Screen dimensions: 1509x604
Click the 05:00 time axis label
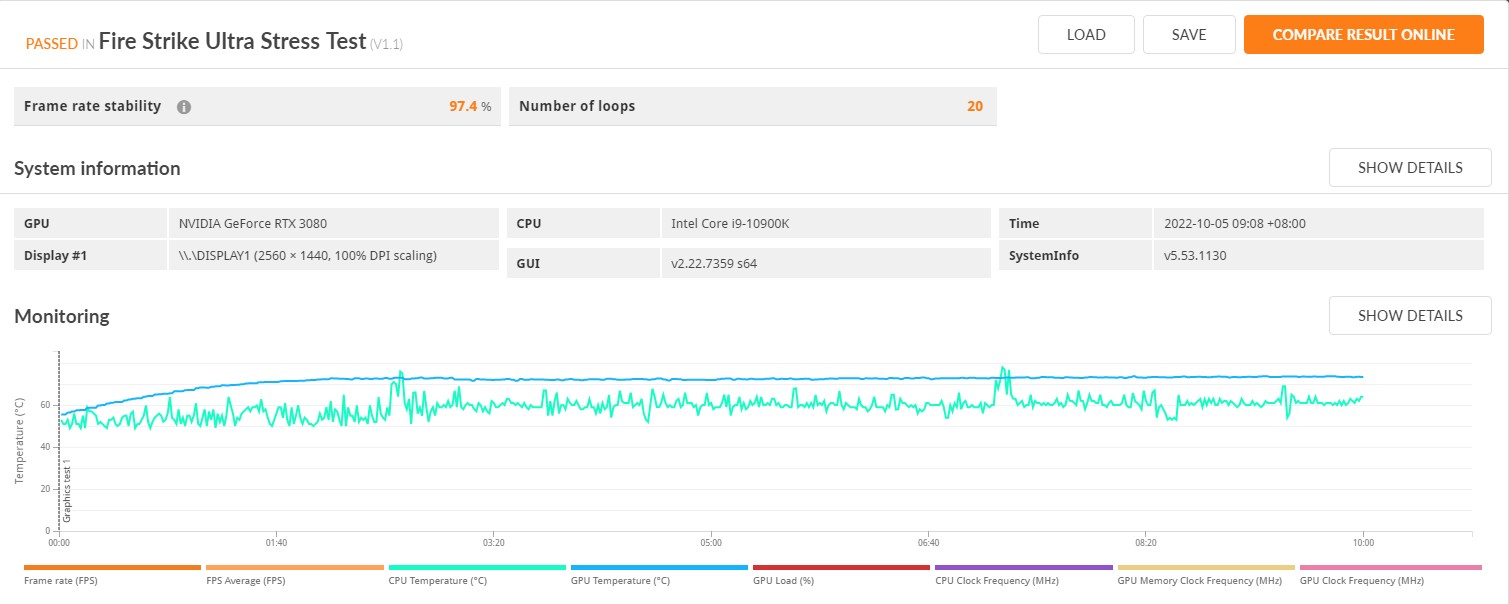(711, 543)
